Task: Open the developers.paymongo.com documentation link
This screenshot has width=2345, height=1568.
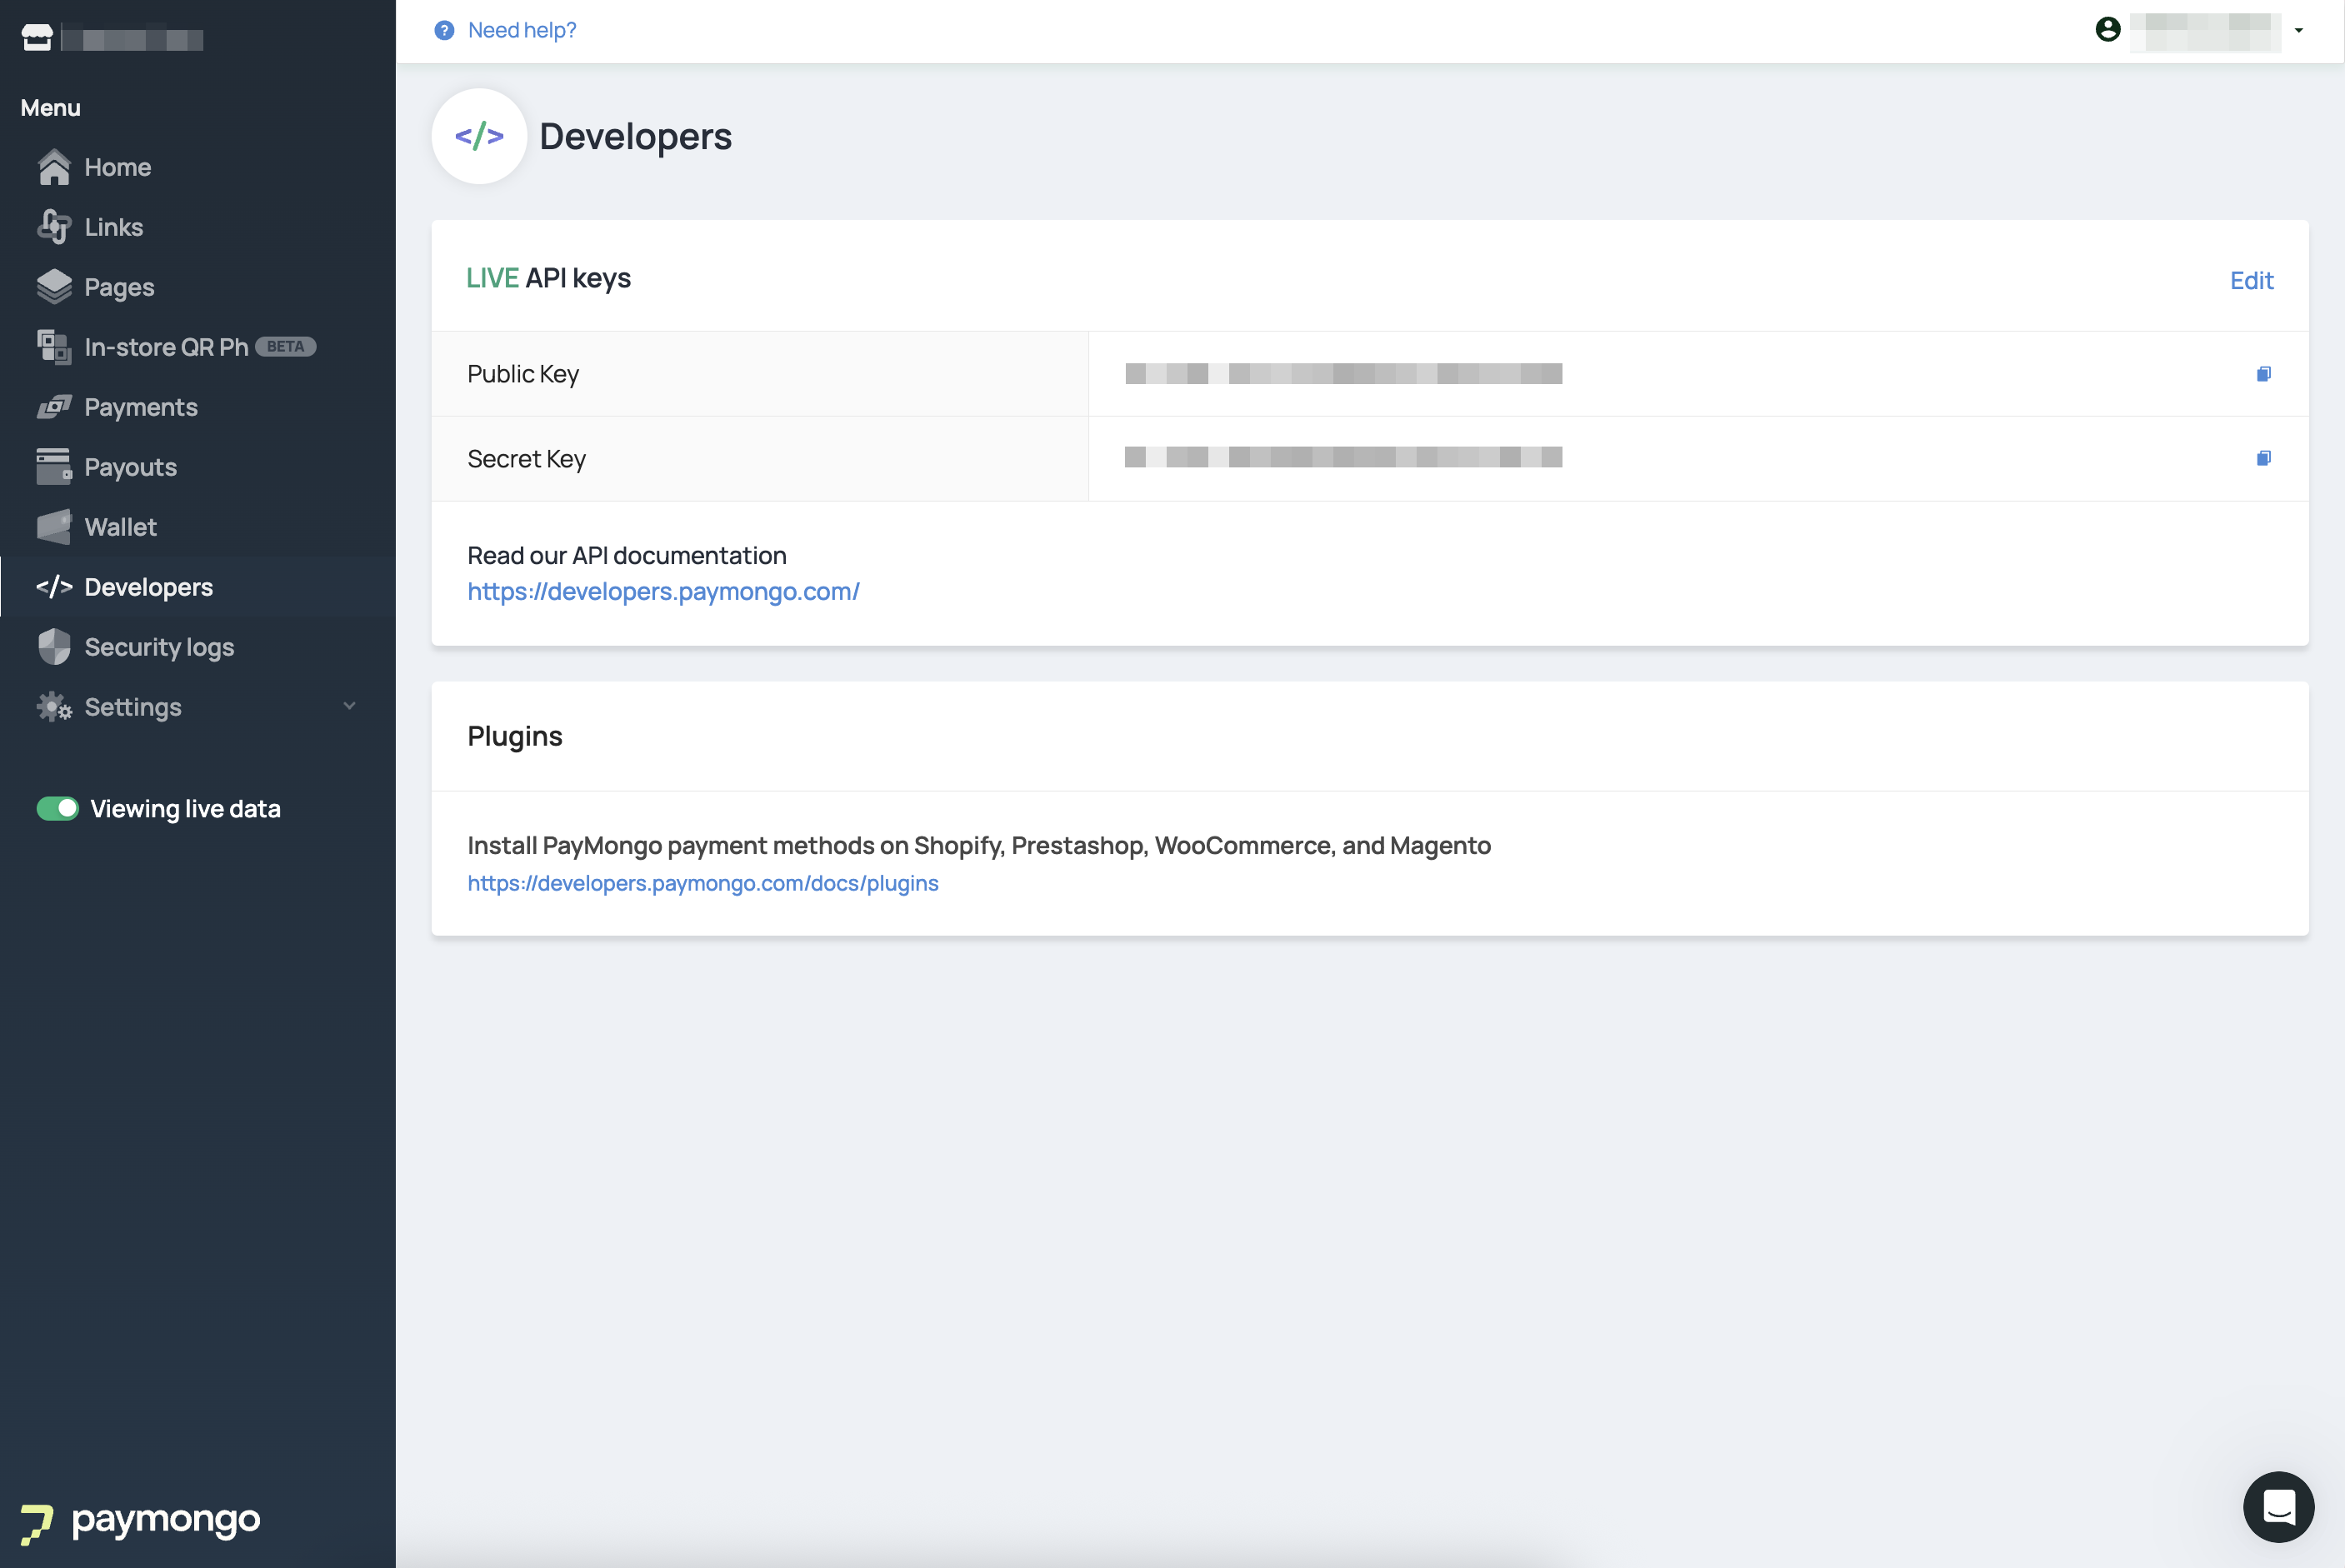Action: [x=663, y=592]
